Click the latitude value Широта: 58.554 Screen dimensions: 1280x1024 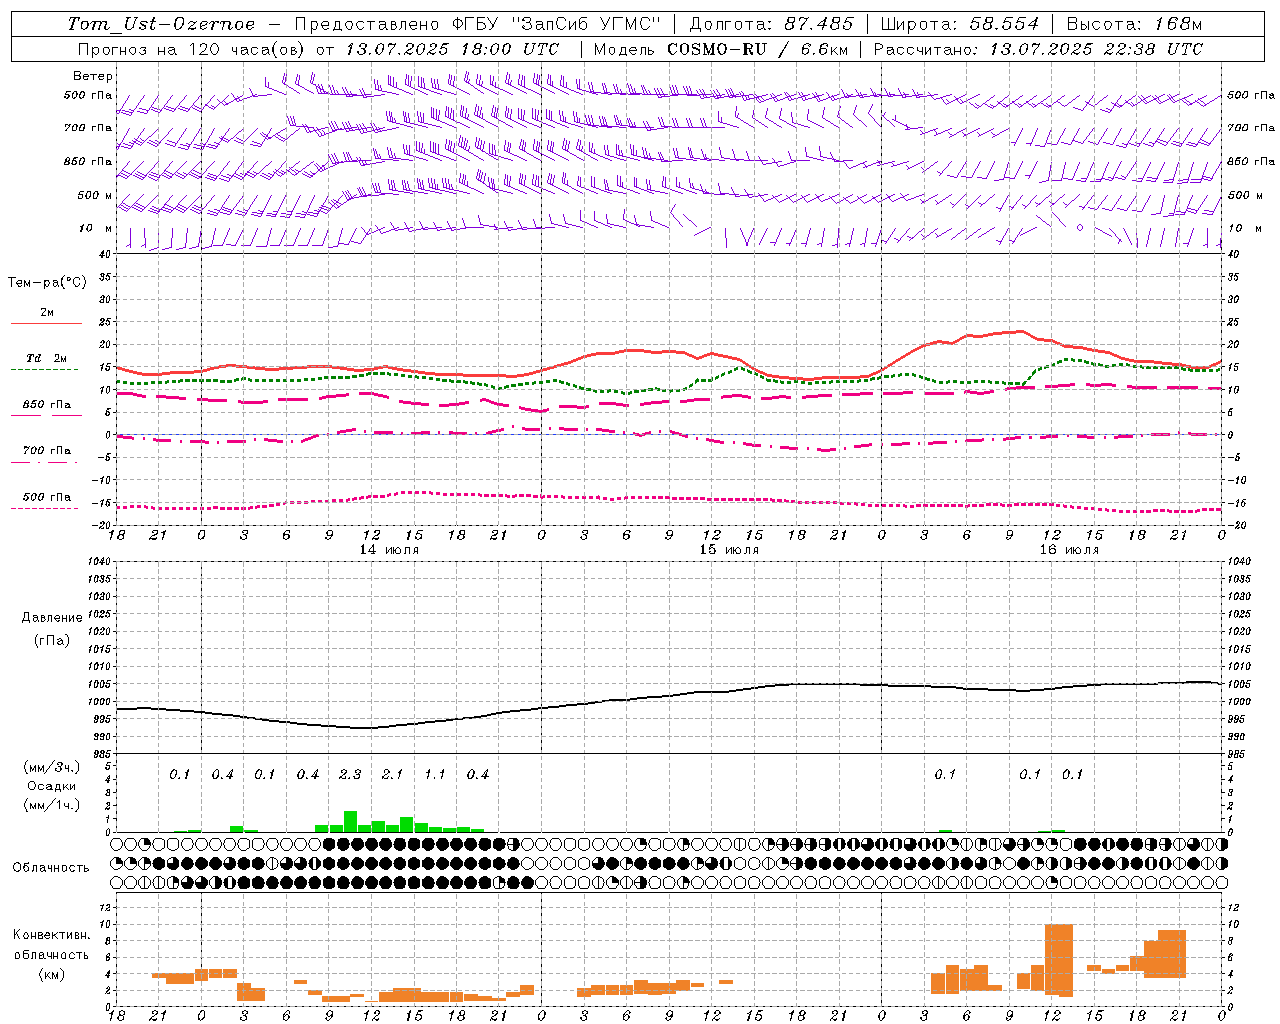tap(959, 24)
